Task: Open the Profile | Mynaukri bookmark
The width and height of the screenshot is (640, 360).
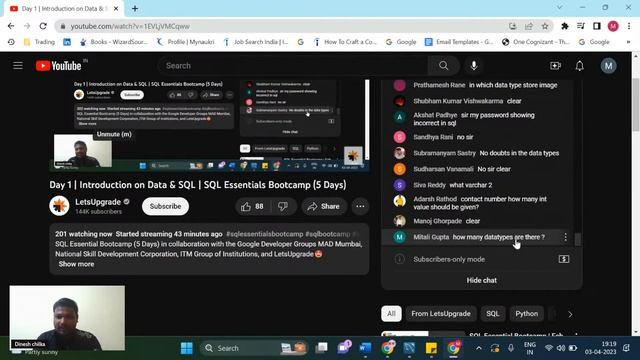Action: pyautogui.click(x=186, y=42)
